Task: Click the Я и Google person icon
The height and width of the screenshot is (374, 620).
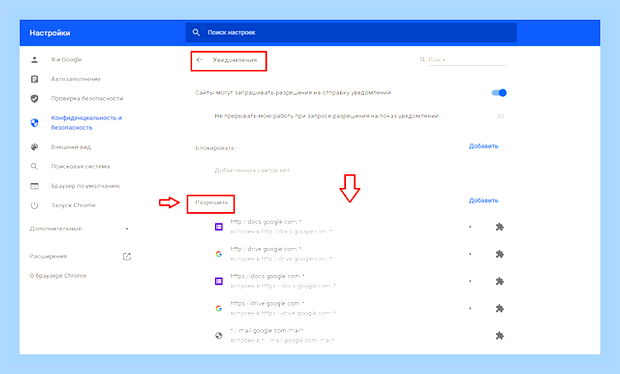Action: click(34, 60)
